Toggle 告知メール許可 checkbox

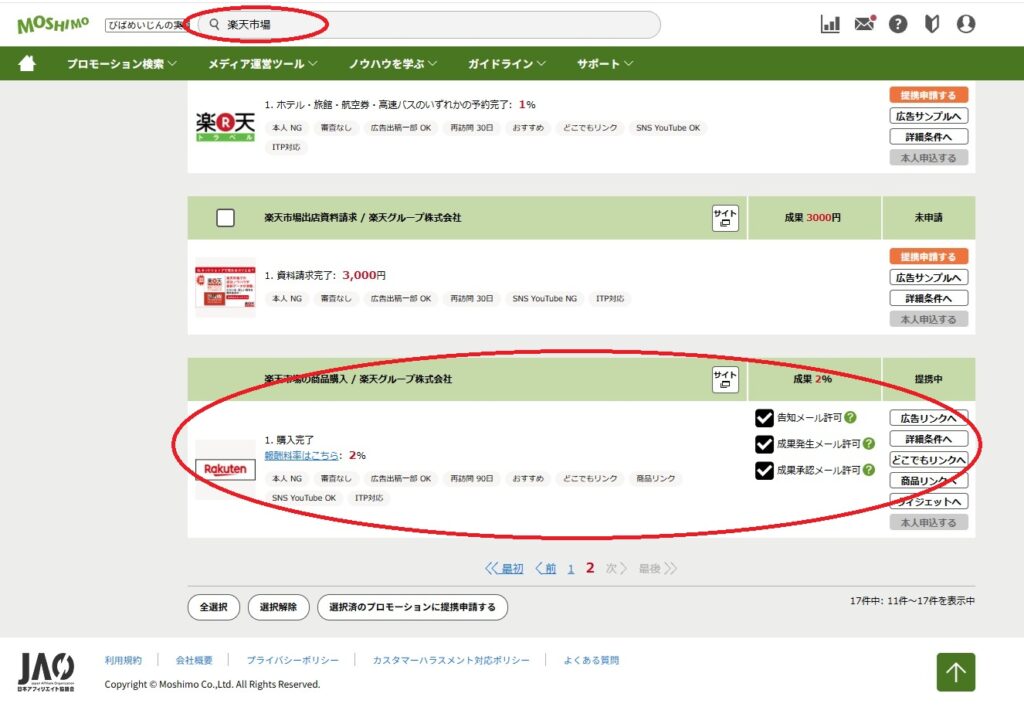pyautogui.click(x=764, y=418)
